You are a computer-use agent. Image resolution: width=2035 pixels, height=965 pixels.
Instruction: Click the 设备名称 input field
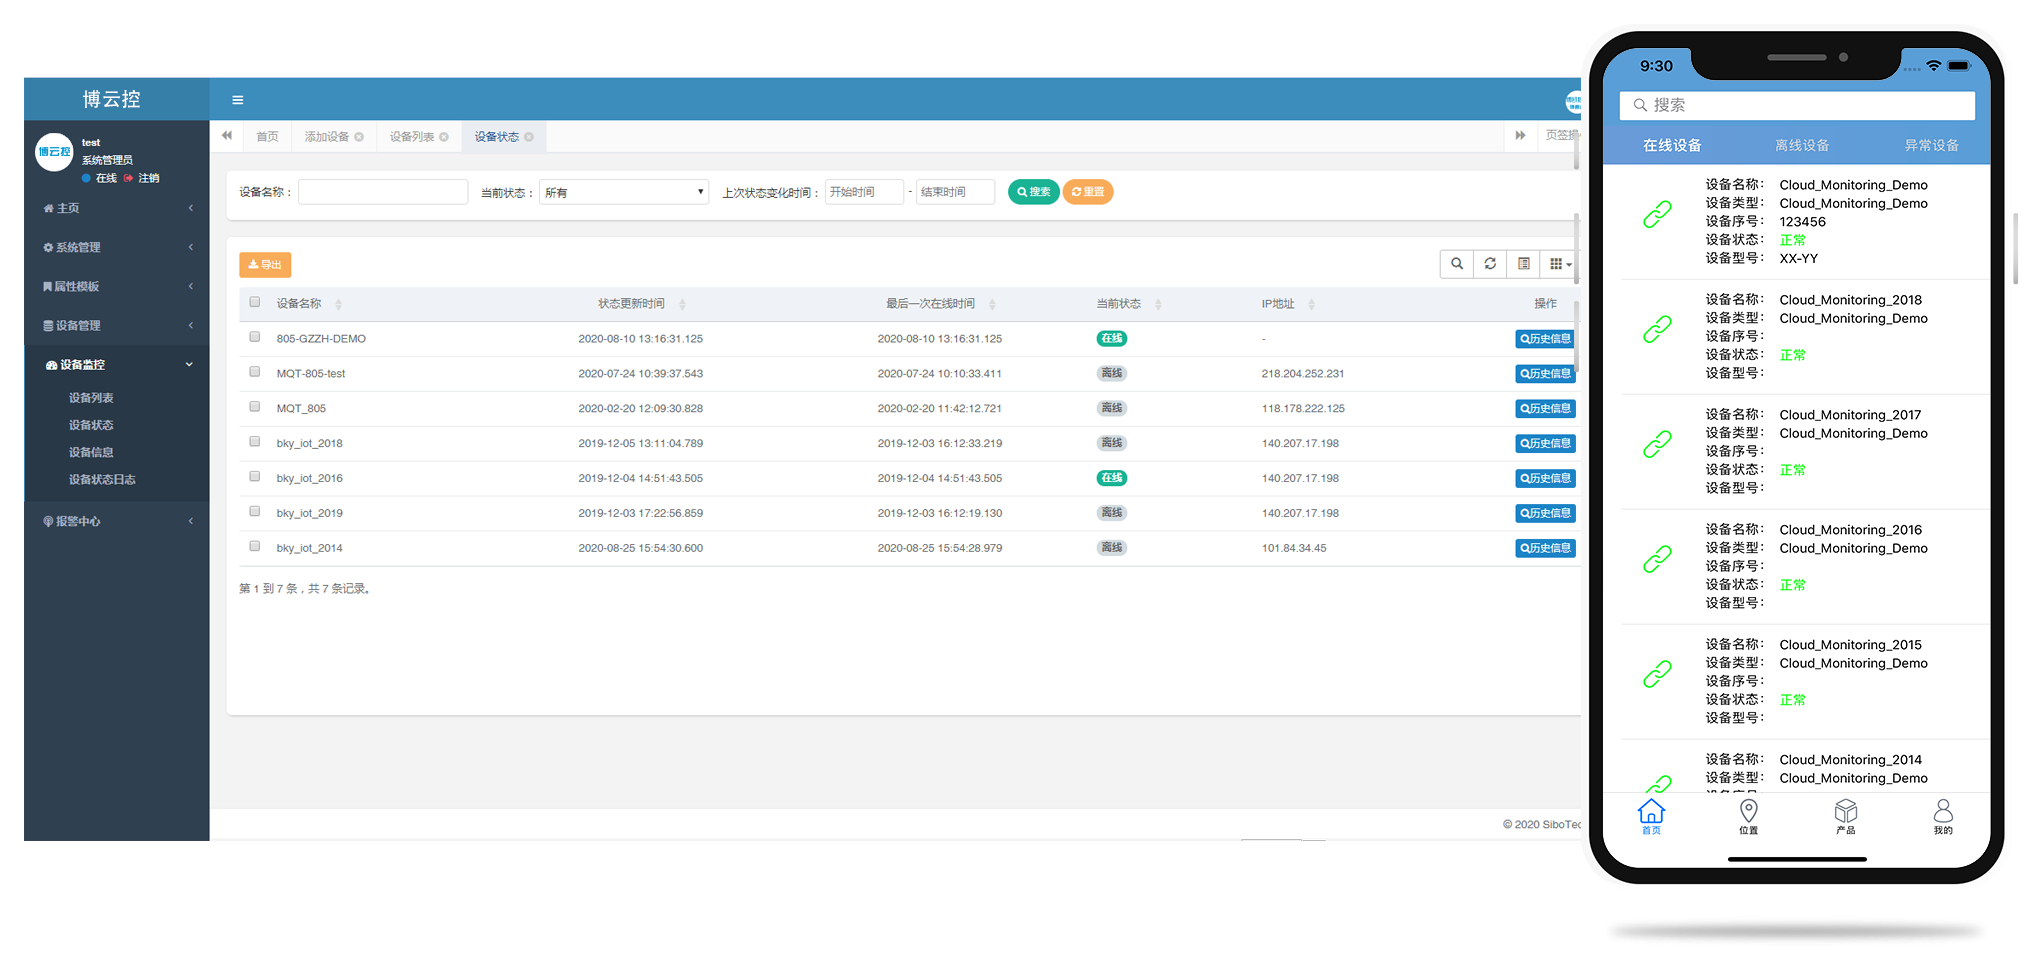pyautogui.click(x=383, y=192)
